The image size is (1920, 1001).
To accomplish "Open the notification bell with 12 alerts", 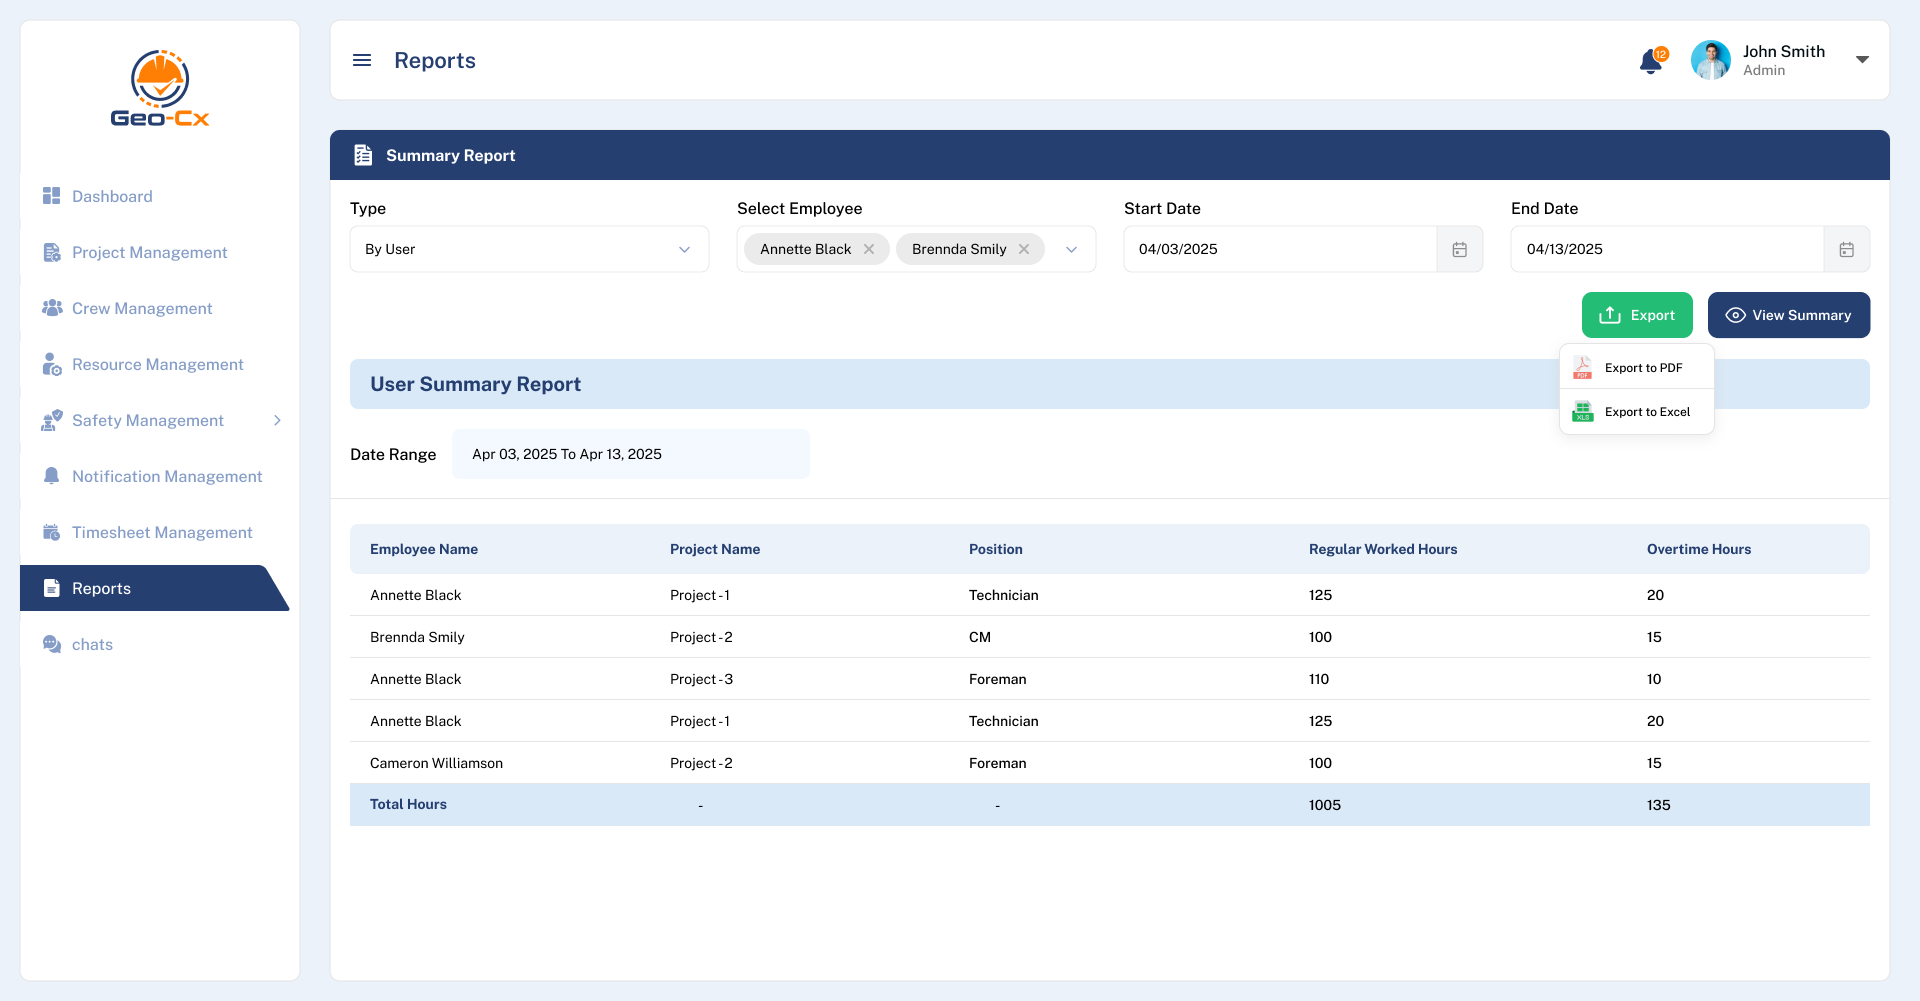I will click(x=1650, y=60).
